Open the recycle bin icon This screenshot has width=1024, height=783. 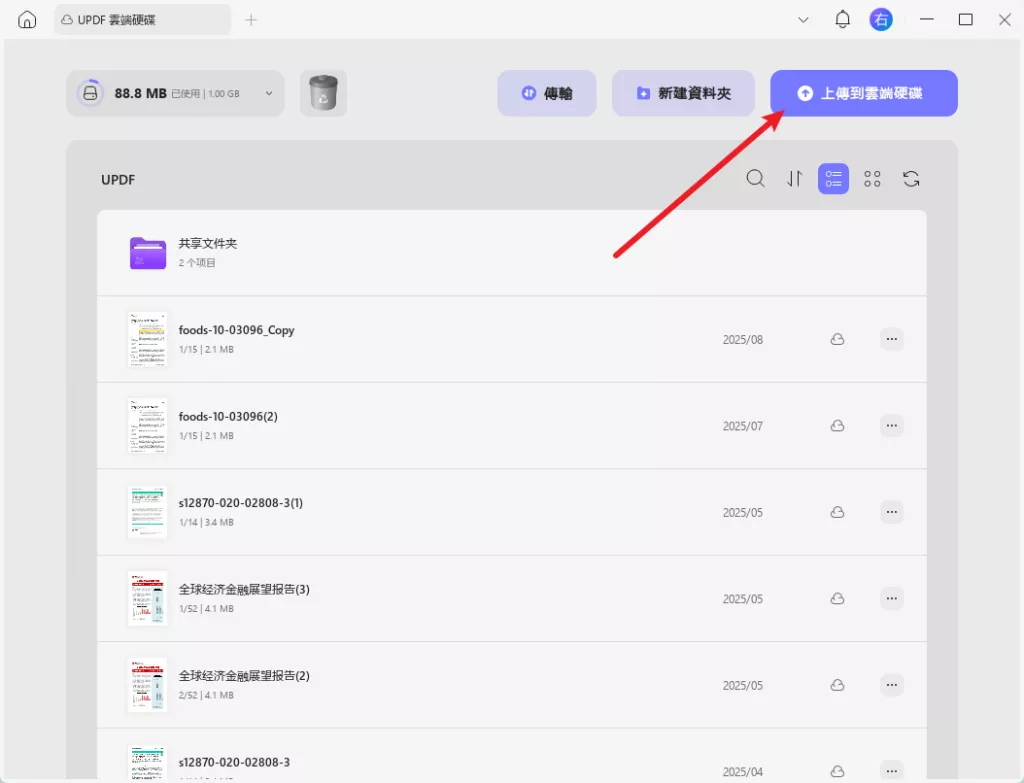(x=323, y=93)
